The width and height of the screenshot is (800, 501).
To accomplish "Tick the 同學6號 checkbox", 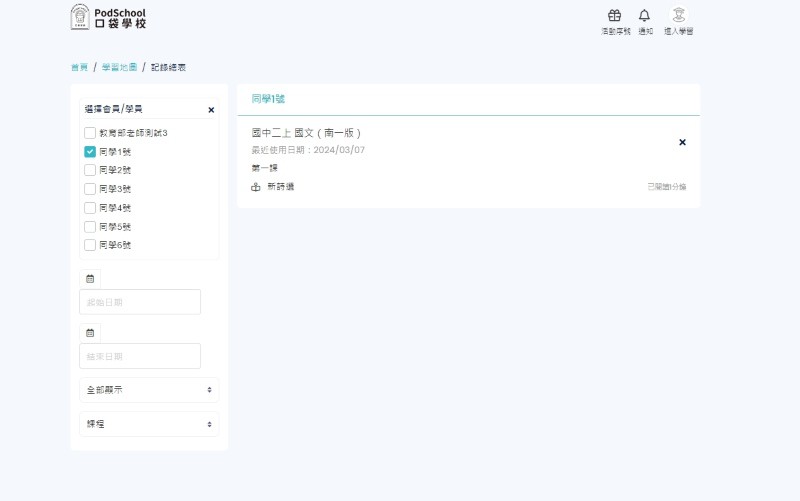I will coord(90,245).
